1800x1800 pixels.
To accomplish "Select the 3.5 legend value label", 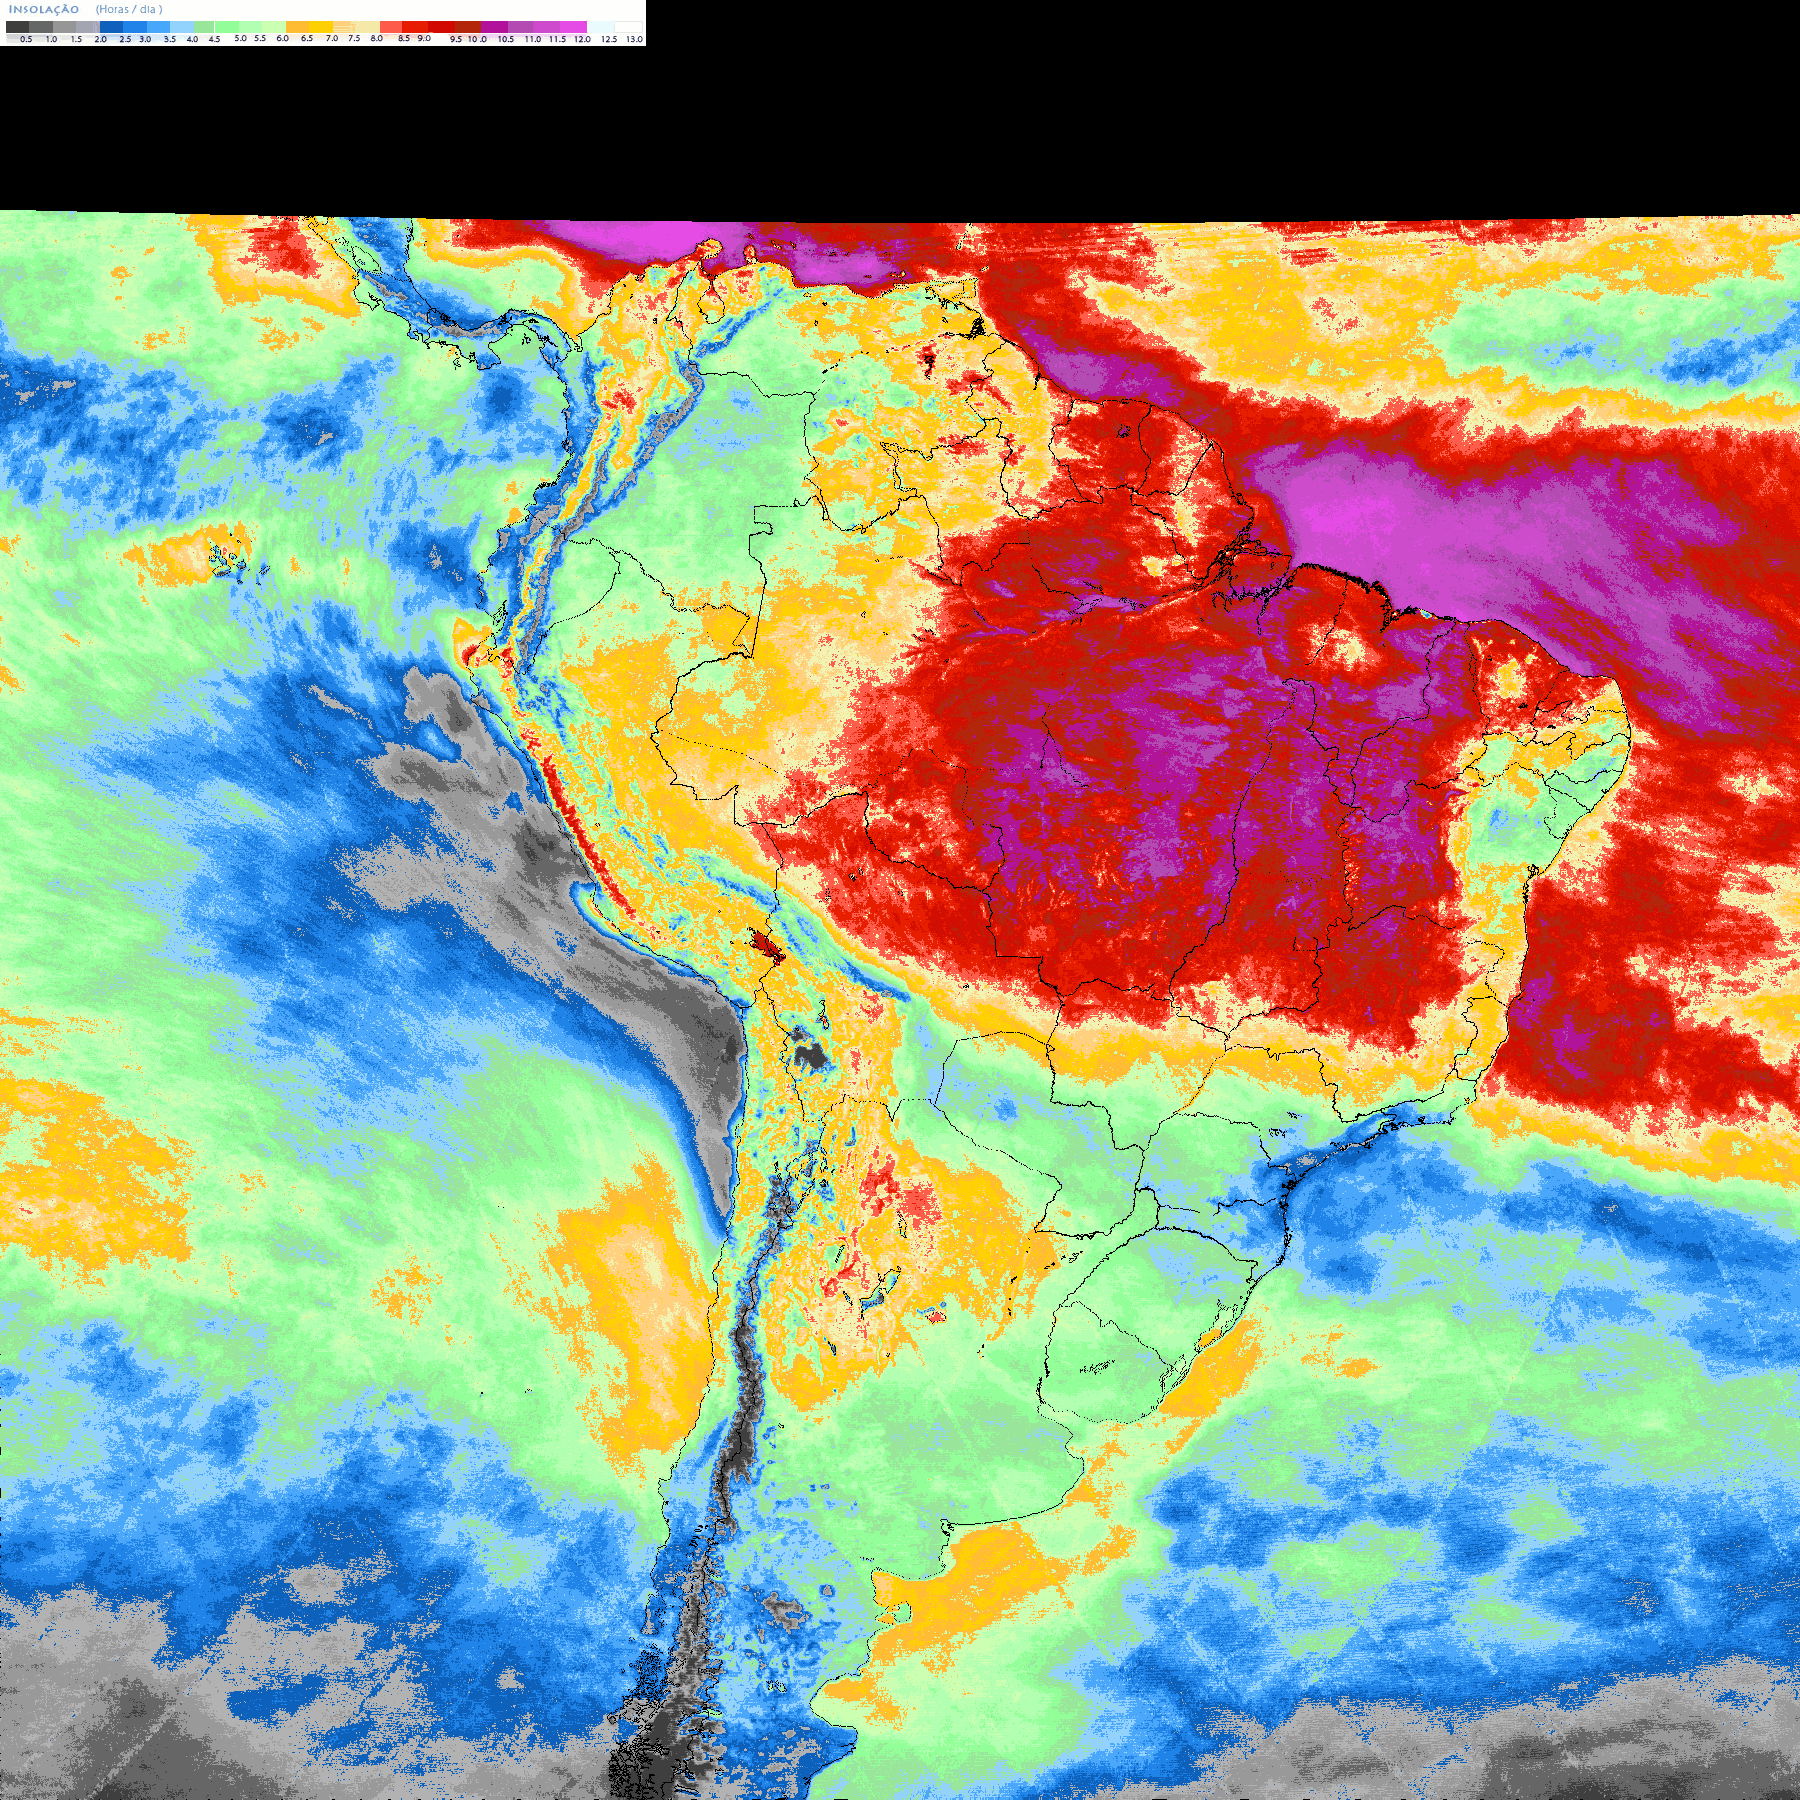I will (170, 39).
